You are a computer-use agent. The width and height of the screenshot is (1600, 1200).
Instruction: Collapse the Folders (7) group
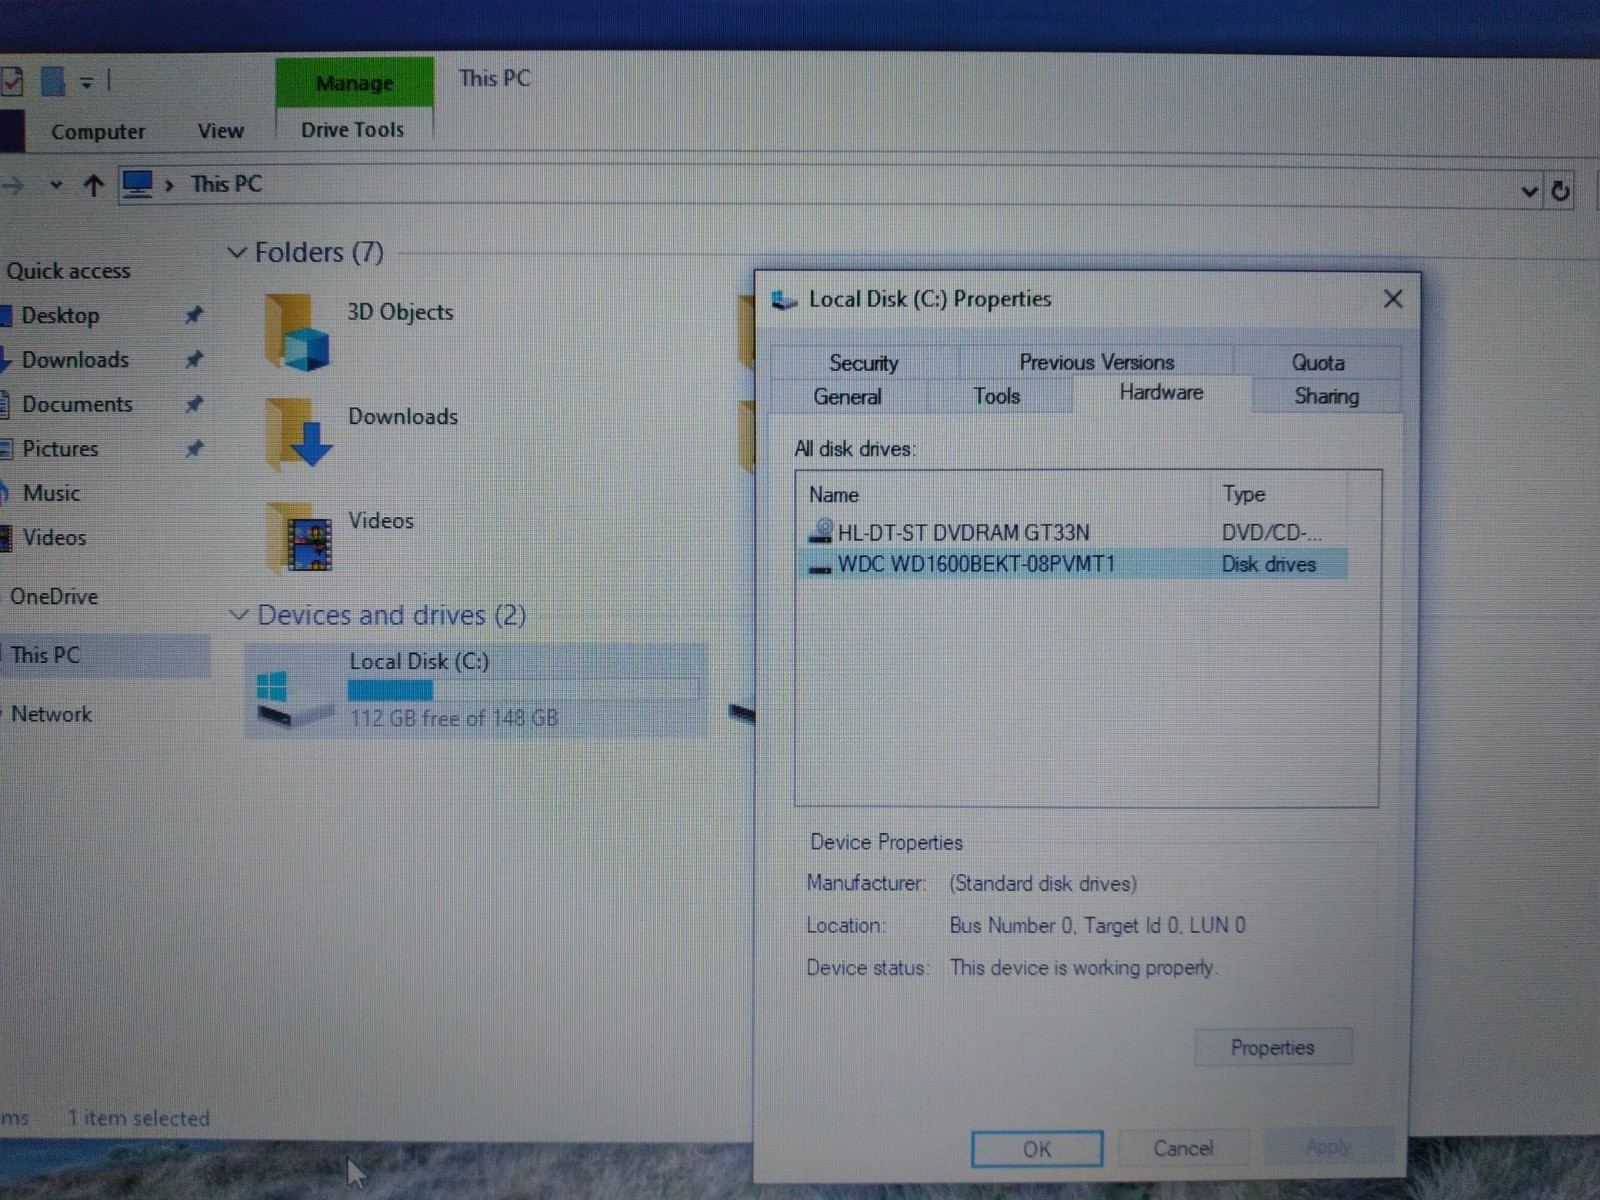click(x=237, y=252)
